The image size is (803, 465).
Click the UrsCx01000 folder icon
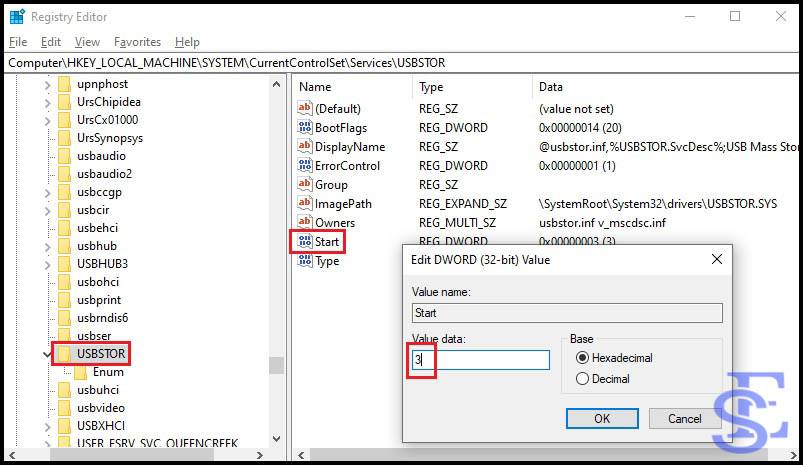pyautogui.click(x=65, y=120)
